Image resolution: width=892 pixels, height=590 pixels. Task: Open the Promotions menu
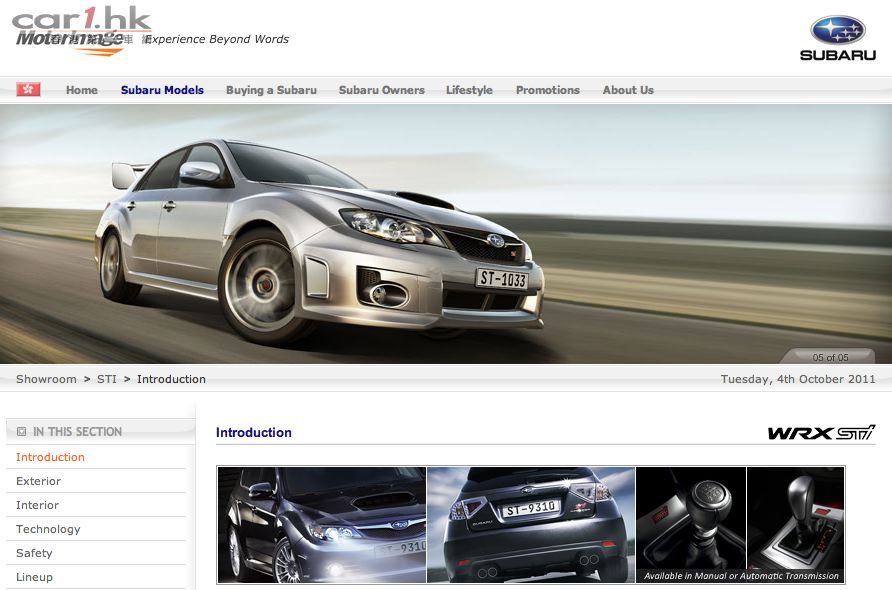(548, 90)
